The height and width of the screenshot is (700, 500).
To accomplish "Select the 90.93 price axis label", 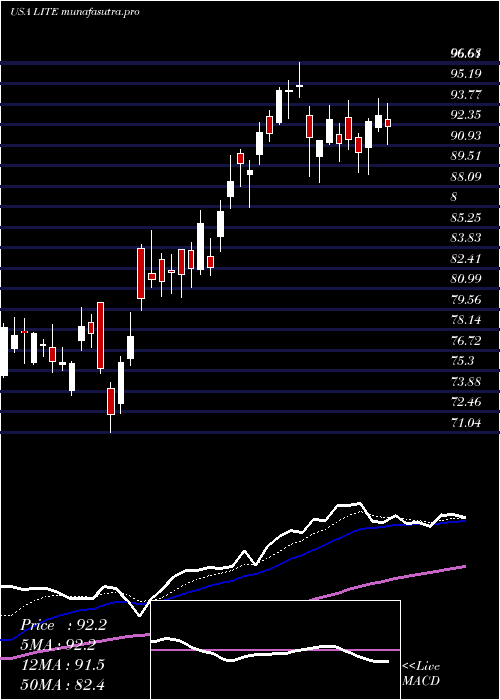I will point(467,135).
